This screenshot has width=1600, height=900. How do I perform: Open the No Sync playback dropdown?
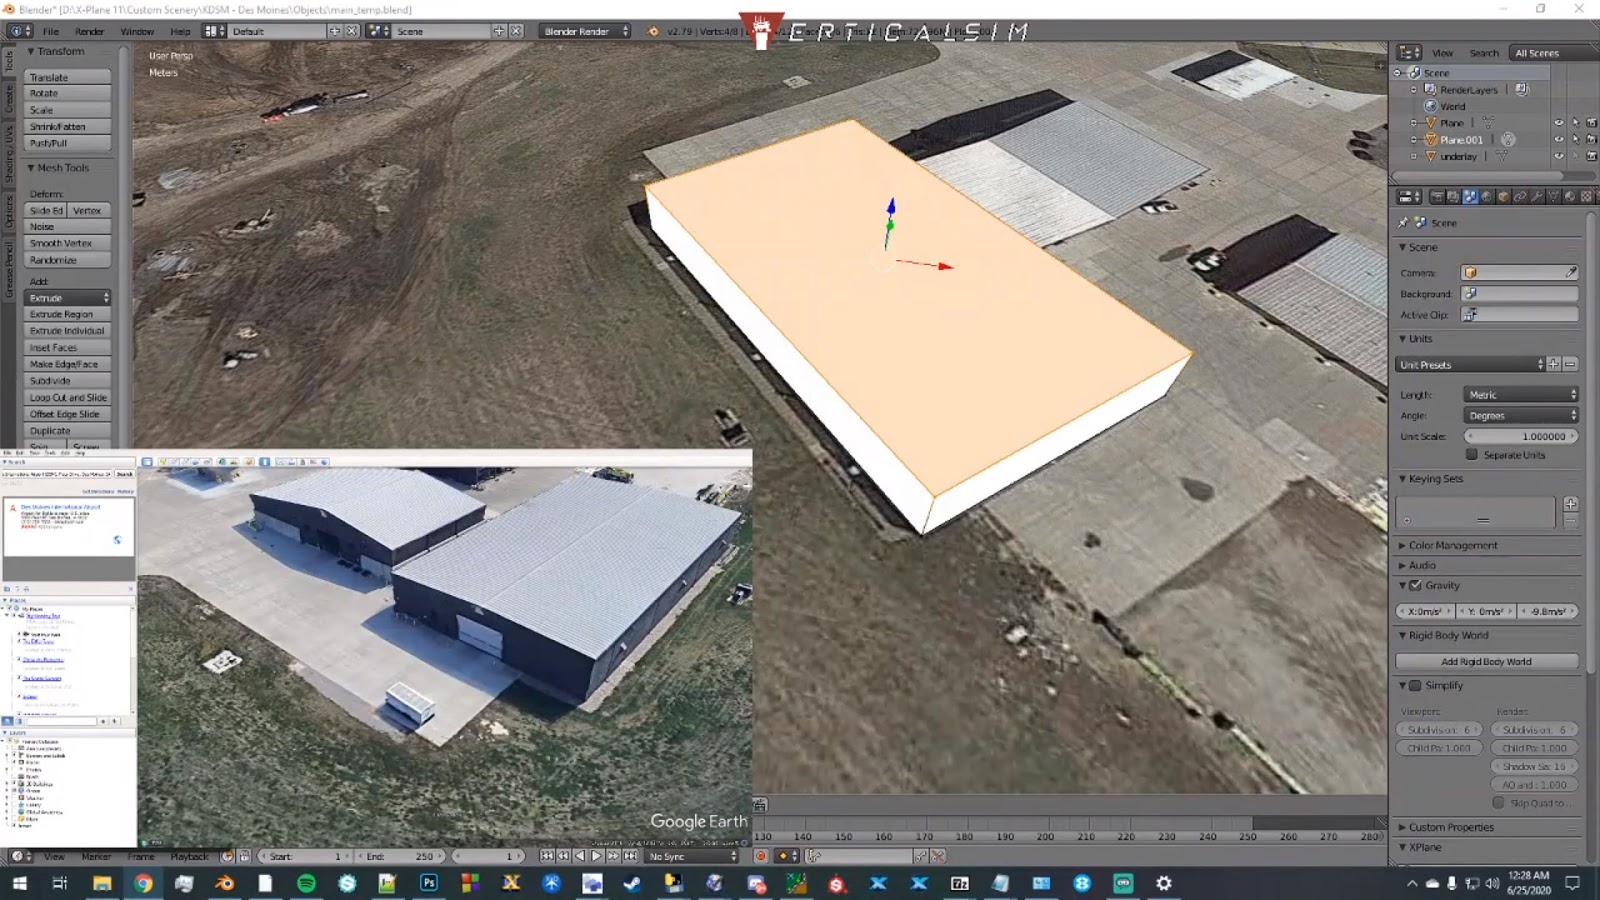point(692,856)
